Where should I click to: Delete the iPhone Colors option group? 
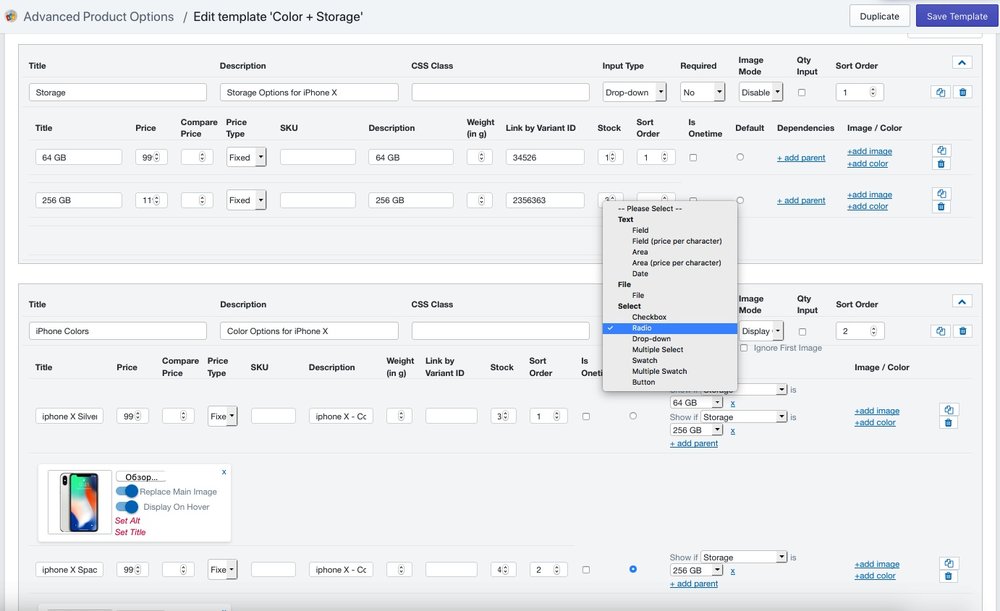962,331
